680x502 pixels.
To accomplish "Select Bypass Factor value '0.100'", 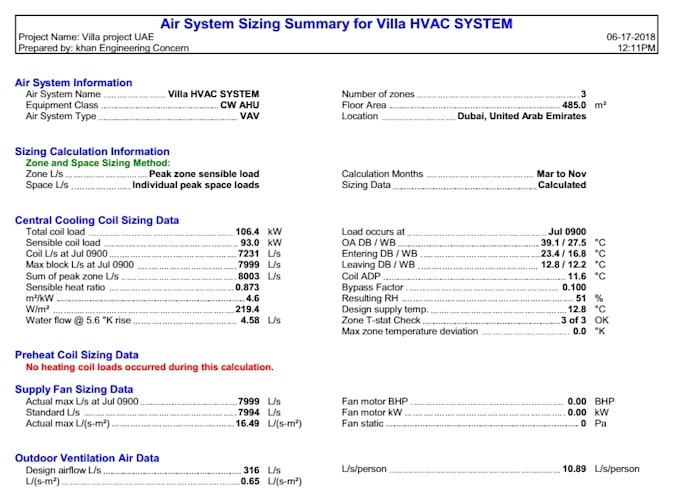I will tap(574, 287).
